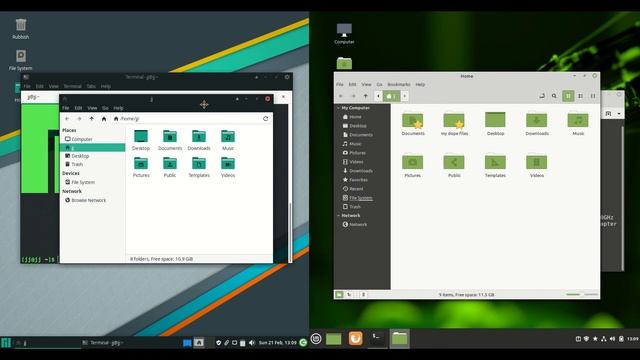Click left path arrow in Nemo pathbar
The height and width of the screenshot is (360, 640).
click(x=378, y=96)
